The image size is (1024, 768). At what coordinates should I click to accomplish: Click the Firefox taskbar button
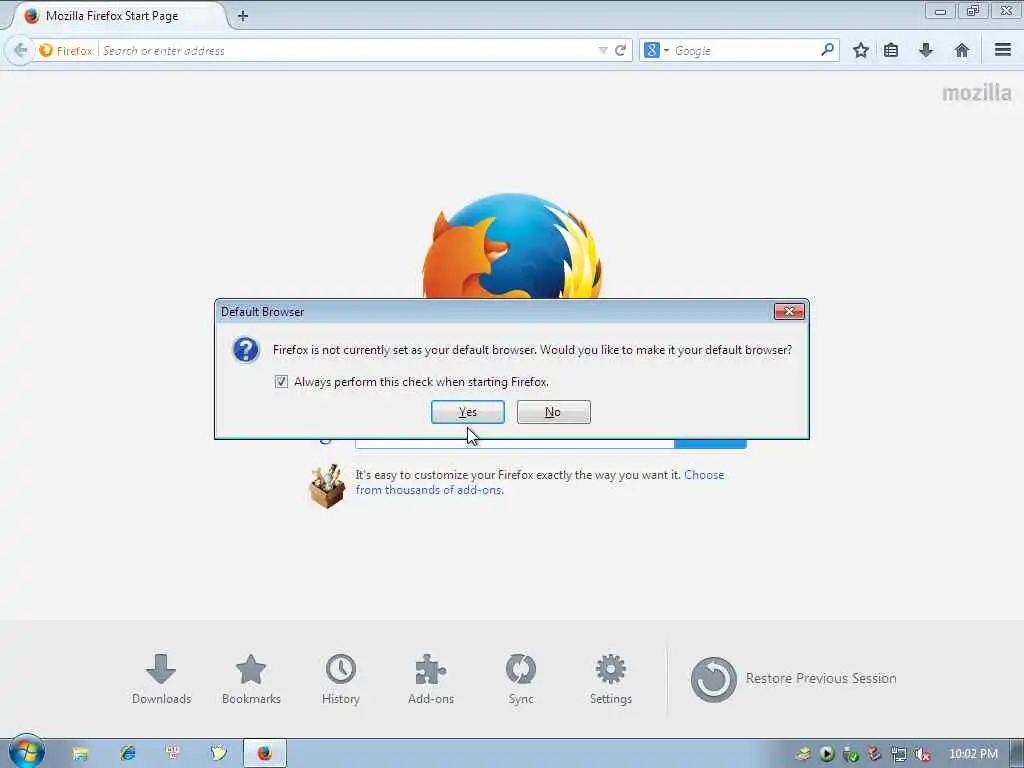coord(264,754)
